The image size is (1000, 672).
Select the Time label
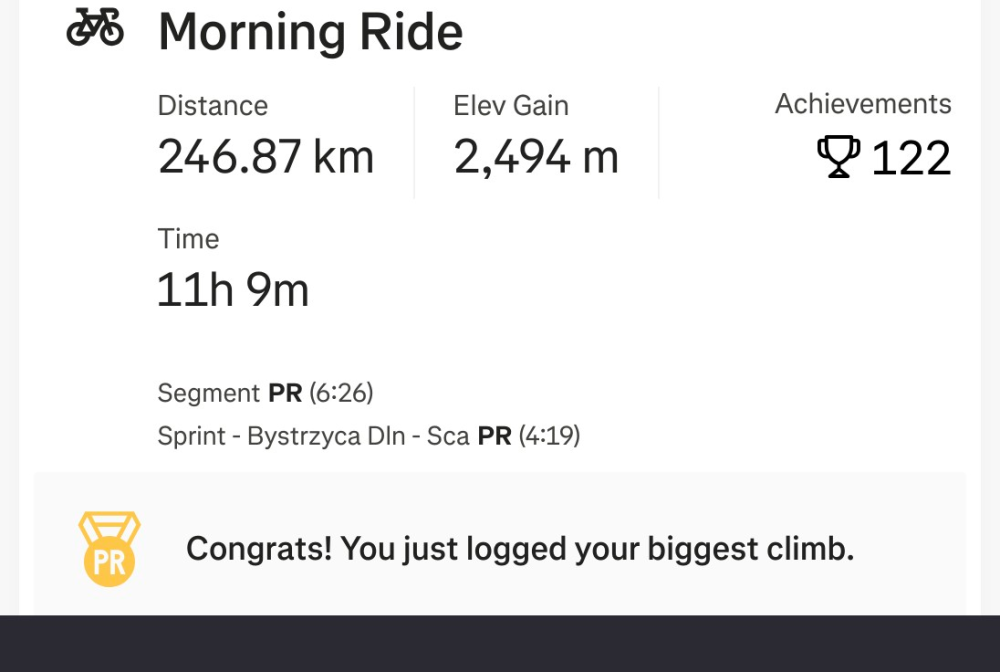pos(188,239)
